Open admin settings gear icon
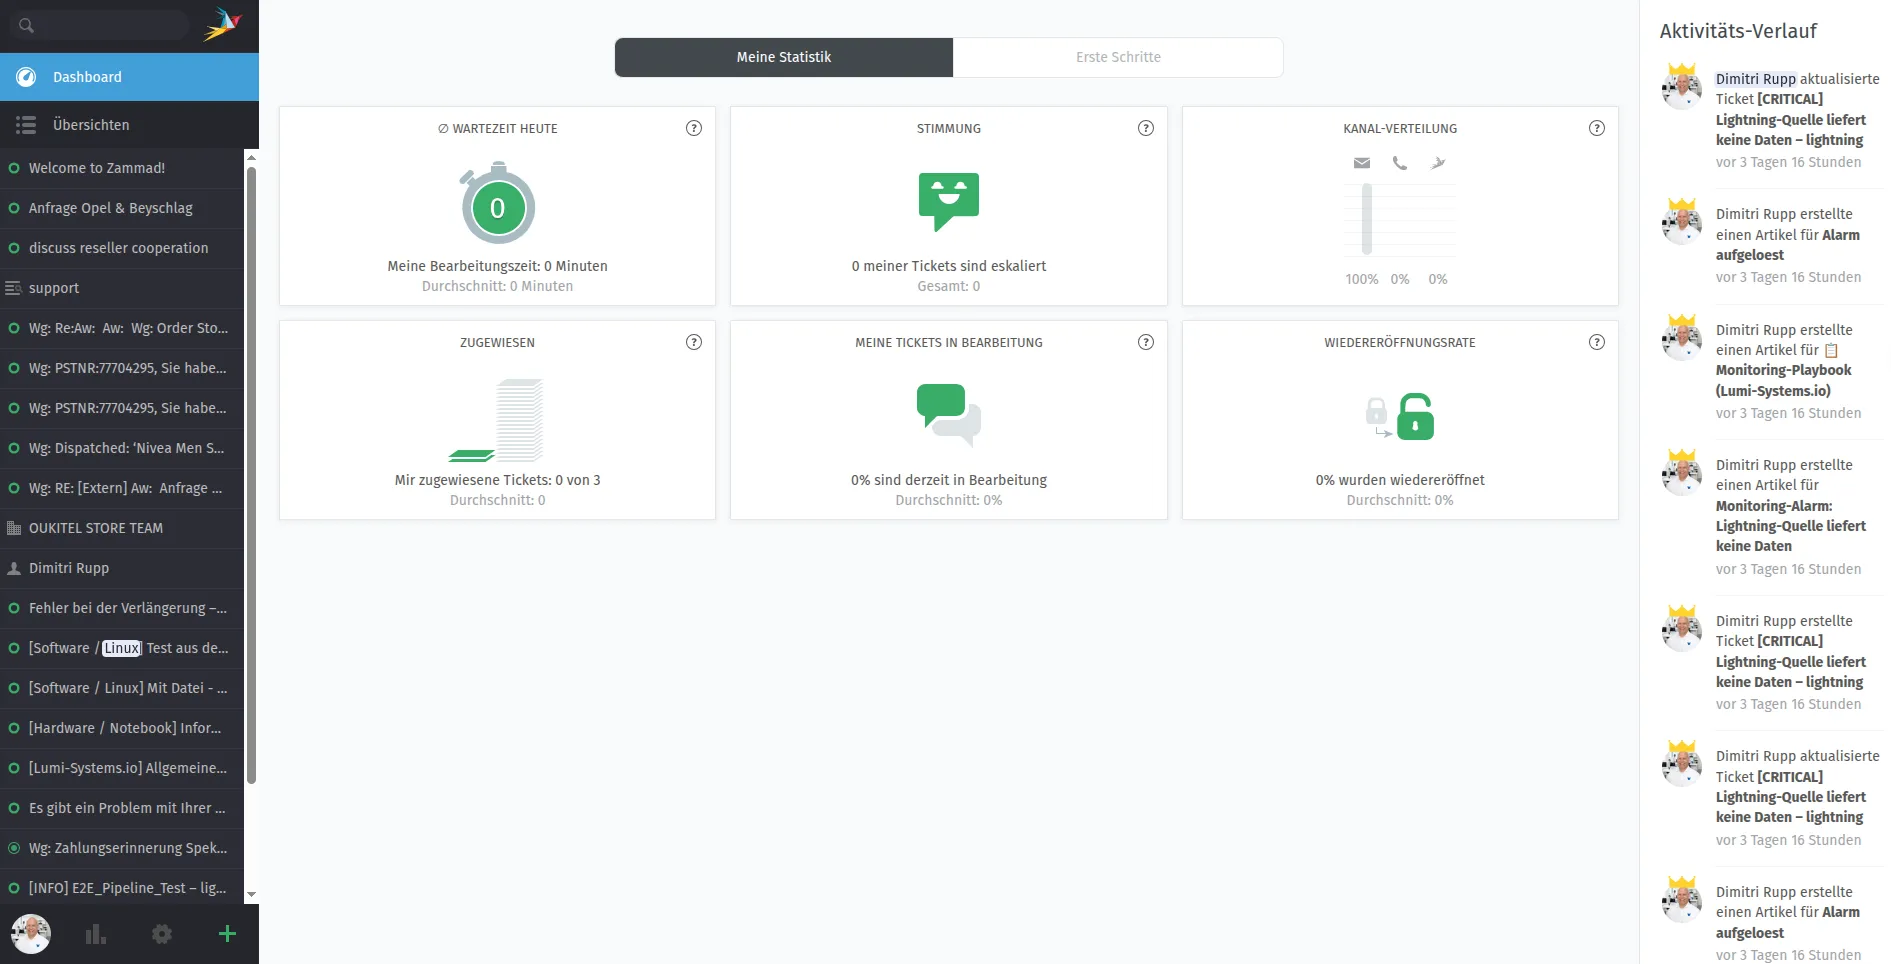1891x964 pixels. pos(162,934)
